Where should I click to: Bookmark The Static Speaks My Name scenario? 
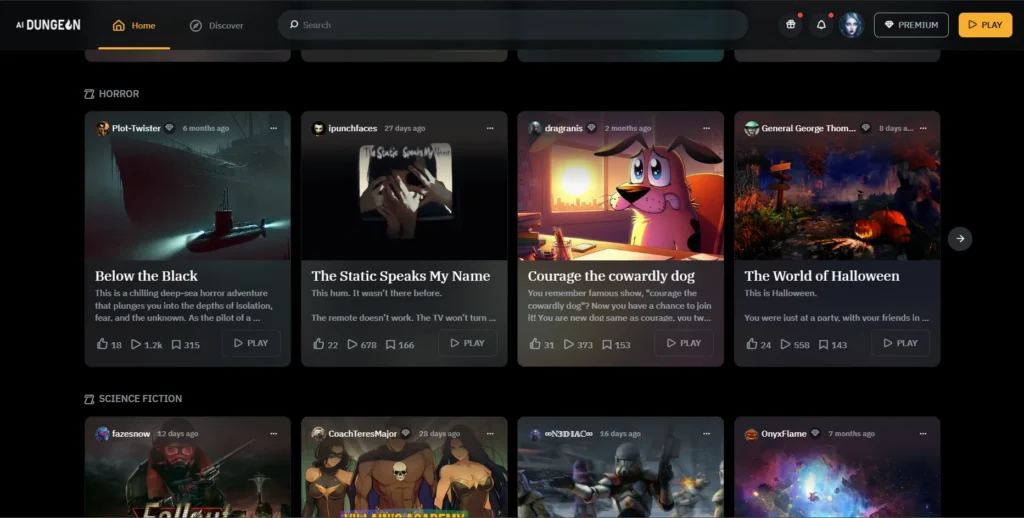pyautogui.click(x=390, y=344)
